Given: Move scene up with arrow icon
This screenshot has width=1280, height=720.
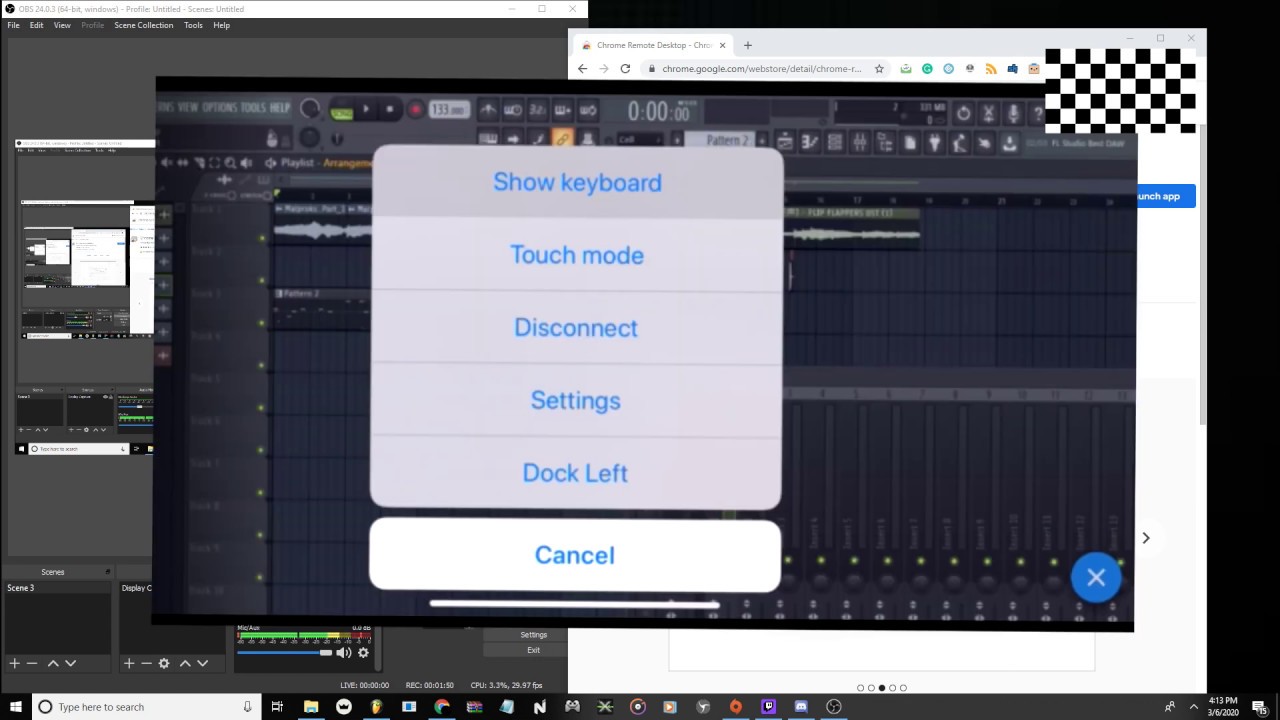Looking at the screenshot, I should point(53,663).
